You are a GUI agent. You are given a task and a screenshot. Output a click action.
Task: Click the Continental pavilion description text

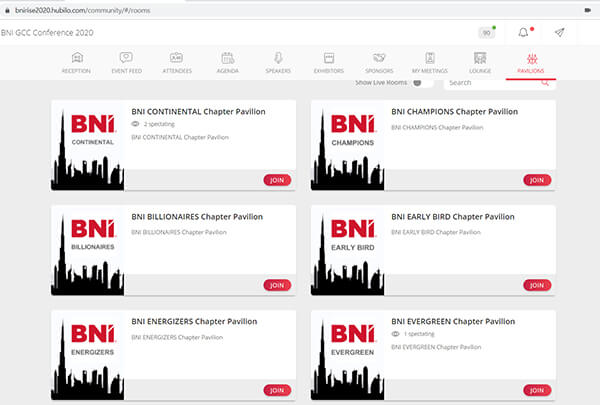pos(180,137)
